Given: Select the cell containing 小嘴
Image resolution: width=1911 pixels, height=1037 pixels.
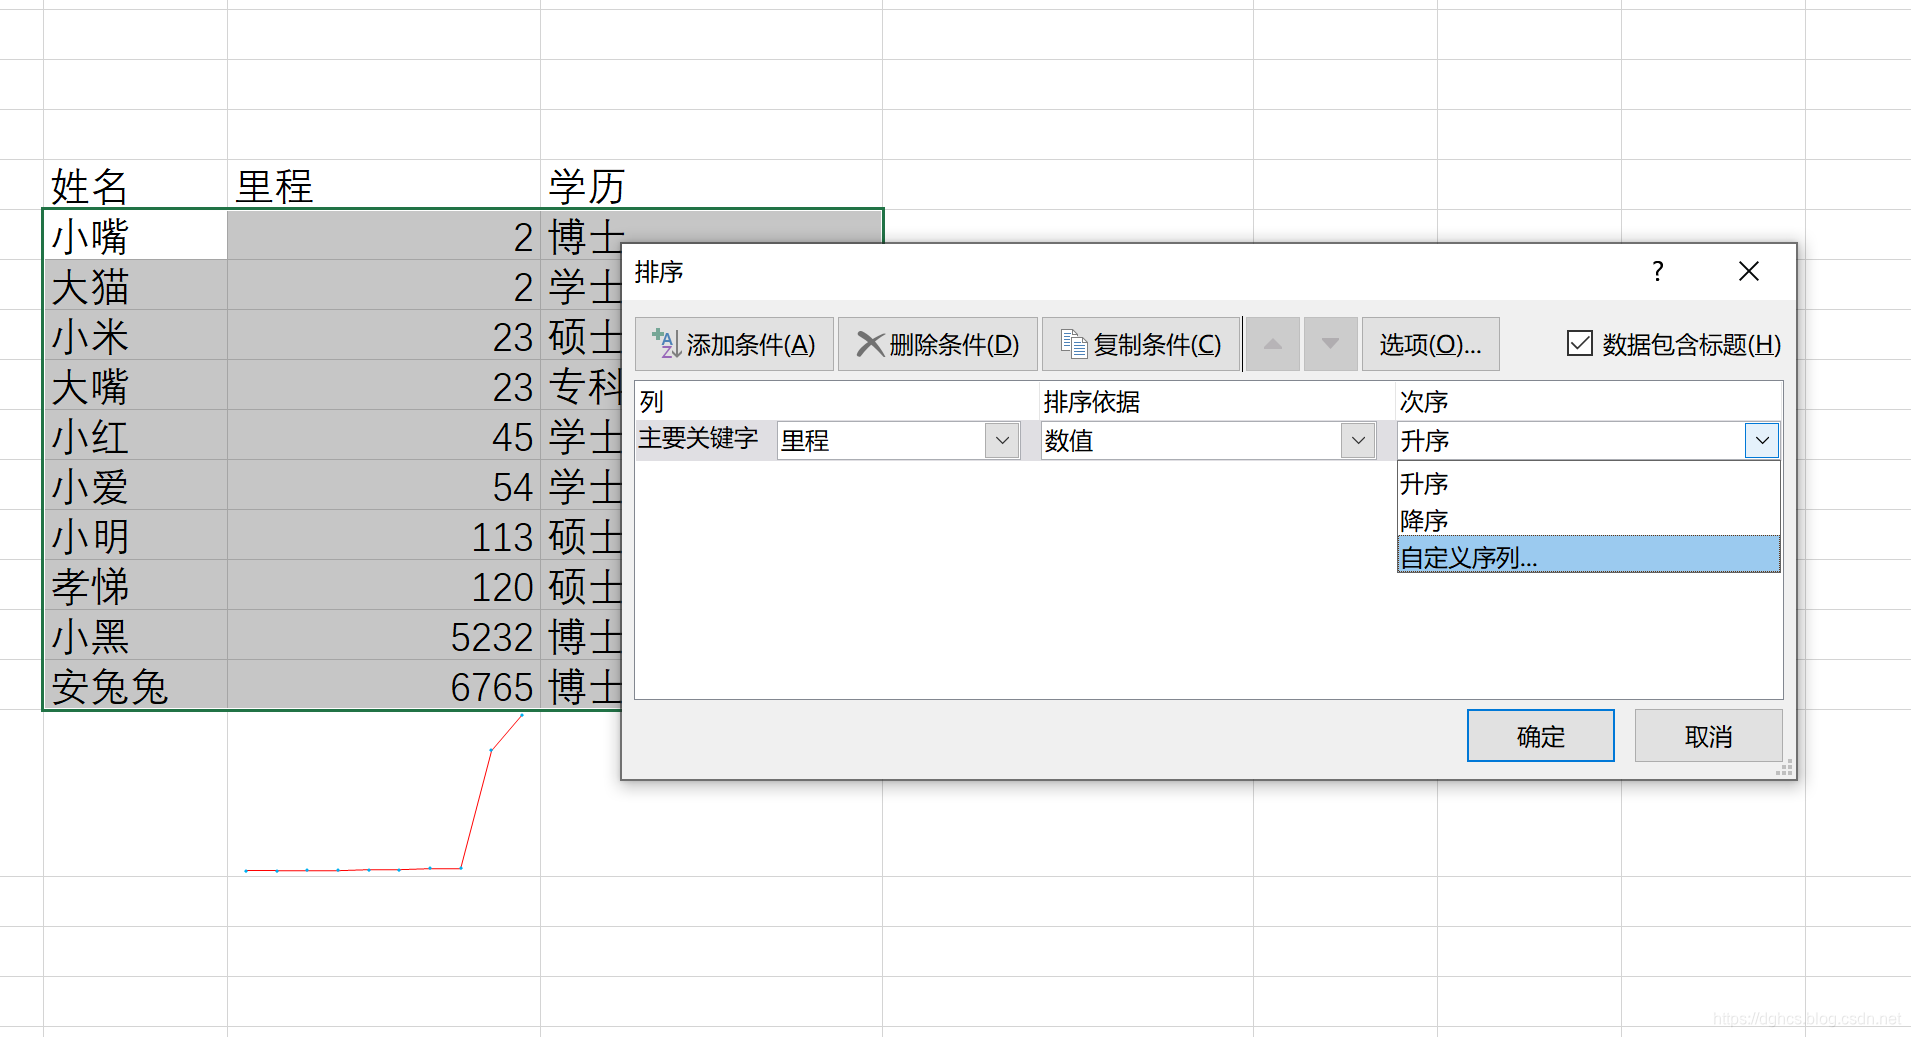Looking at the screenshot, I should click(135, 235).
